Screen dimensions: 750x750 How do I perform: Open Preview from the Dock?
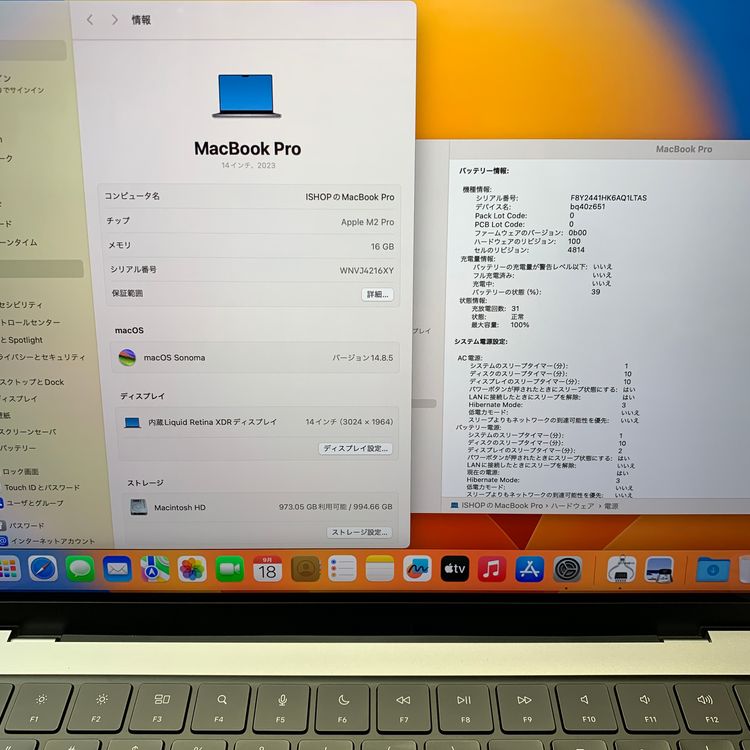[659, 570]
